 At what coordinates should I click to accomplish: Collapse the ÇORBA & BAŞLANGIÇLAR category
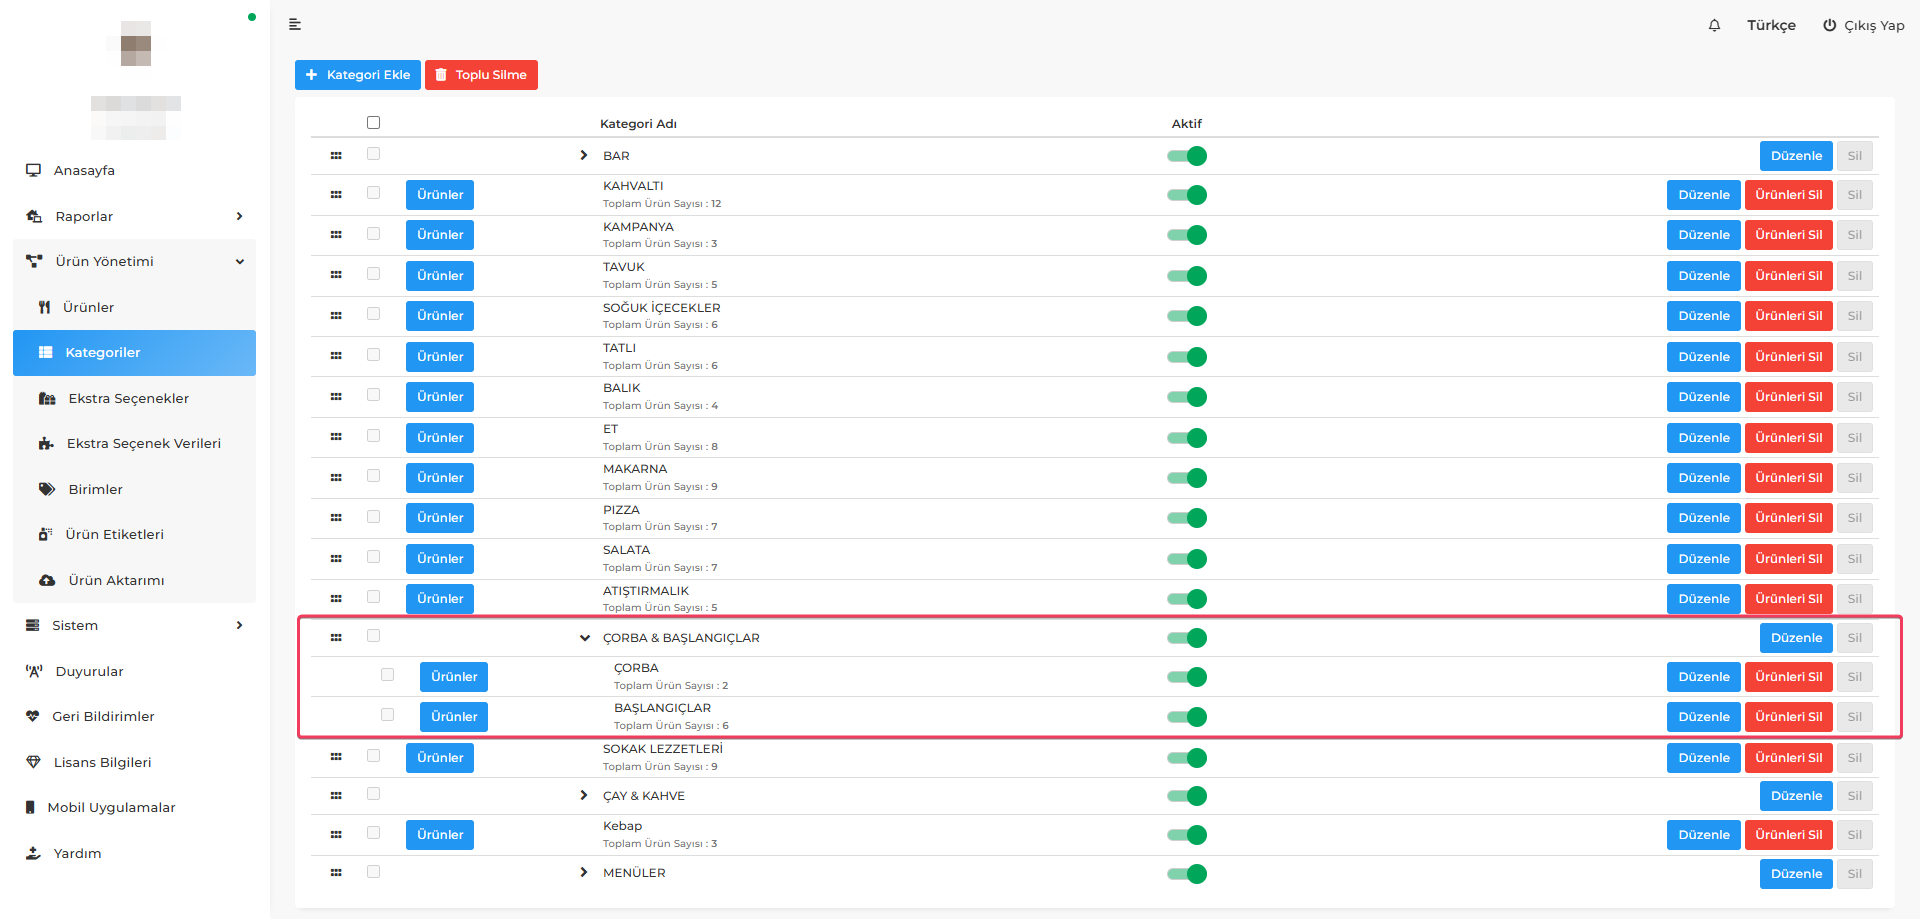pos(585,638)
